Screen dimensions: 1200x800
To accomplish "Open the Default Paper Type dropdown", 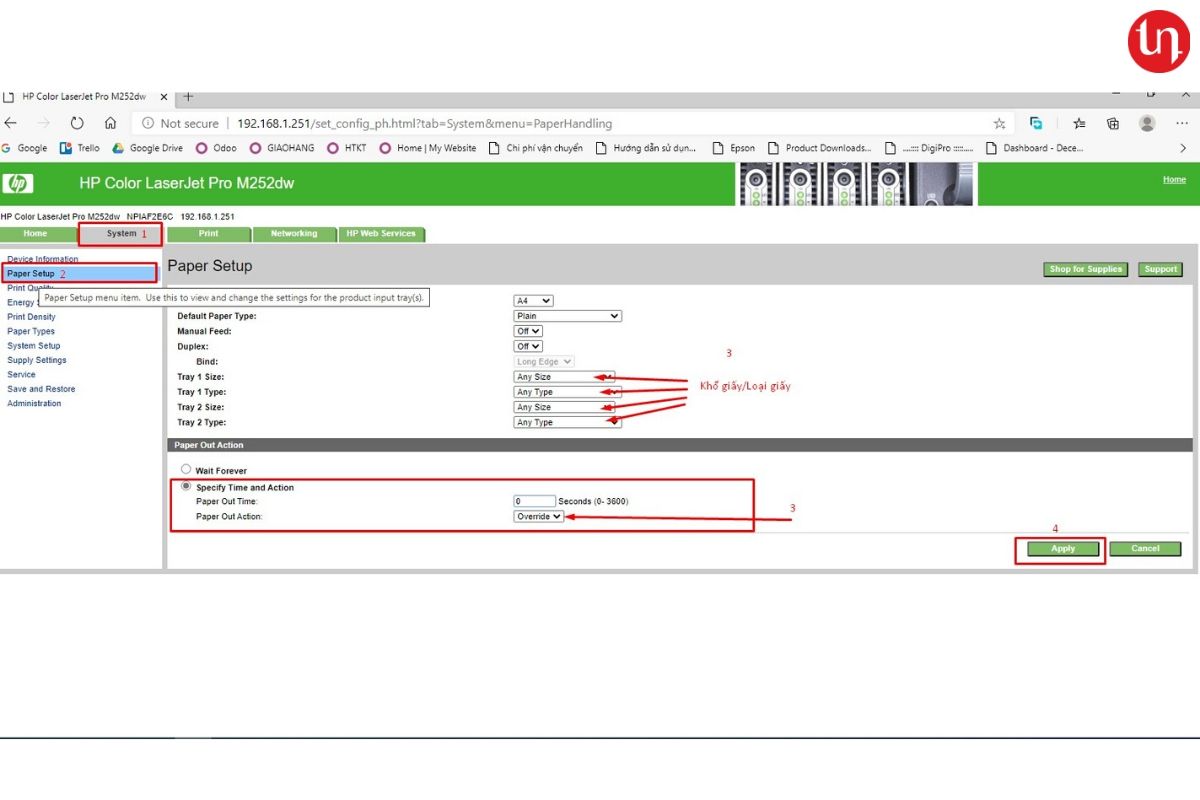I will pyautogui.click(x=567, y=316).
